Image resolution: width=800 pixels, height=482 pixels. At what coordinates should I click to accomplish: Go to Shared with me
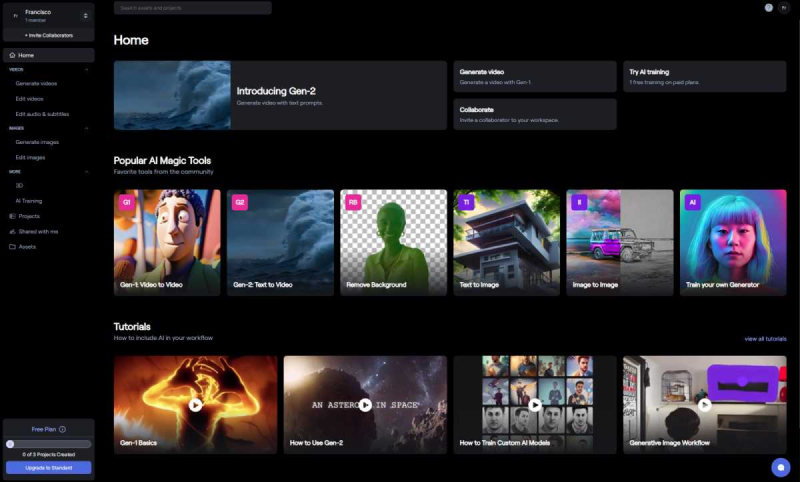(38, 231)
